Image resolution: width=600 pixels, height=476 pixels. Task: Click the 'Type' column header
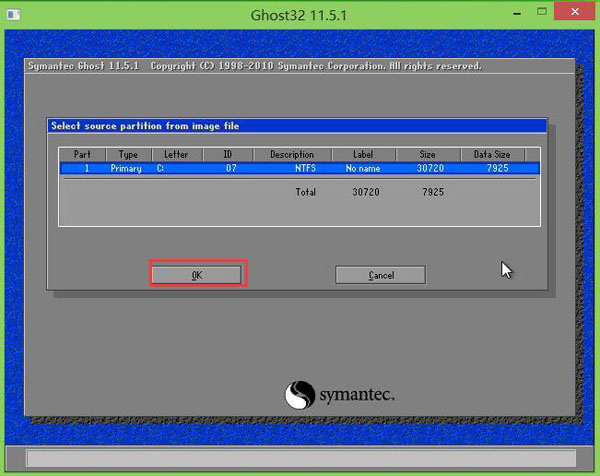coord(128,155)
